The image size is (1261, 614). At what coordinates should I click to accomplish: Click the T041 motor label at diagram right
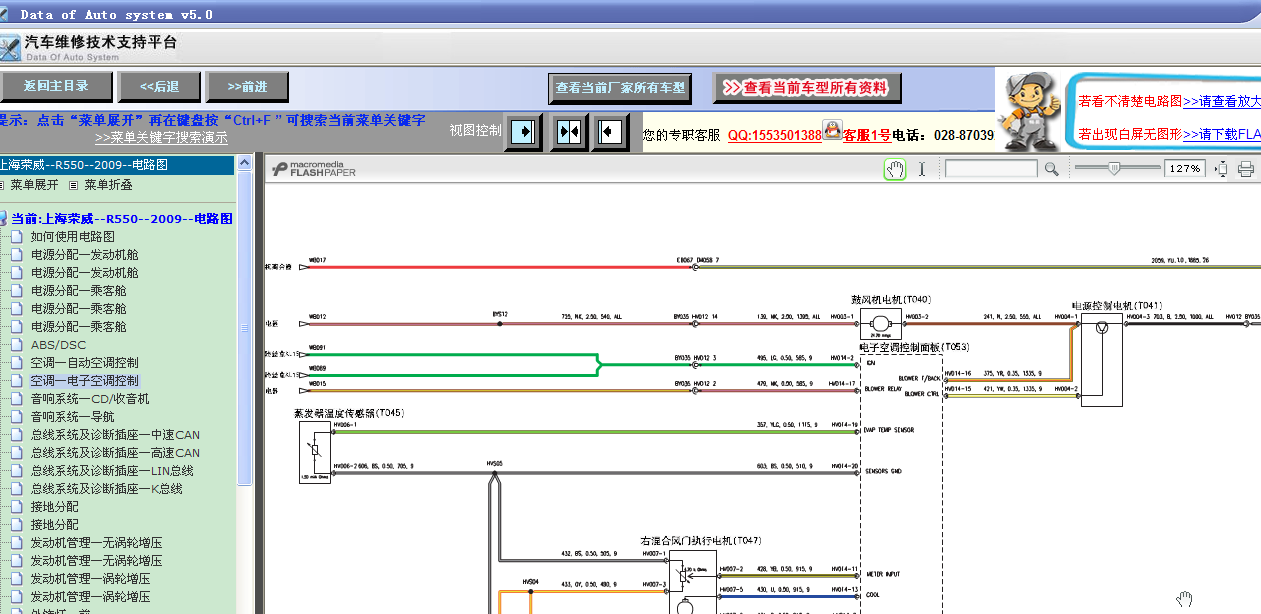coord(1116,306)
